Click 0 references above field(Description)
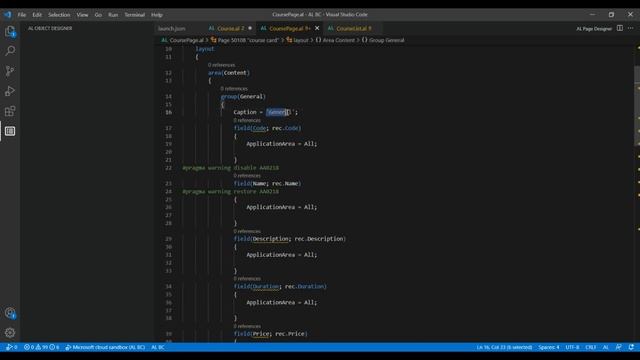Viewport: 640px width, 360px height. click(247, 231)
